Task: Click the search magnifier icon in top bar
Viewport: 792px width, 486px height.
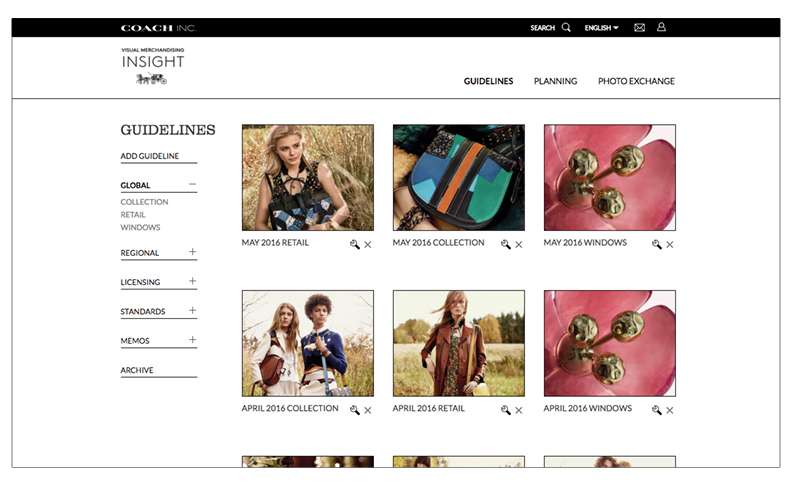Action: click(x=566, y=27)
